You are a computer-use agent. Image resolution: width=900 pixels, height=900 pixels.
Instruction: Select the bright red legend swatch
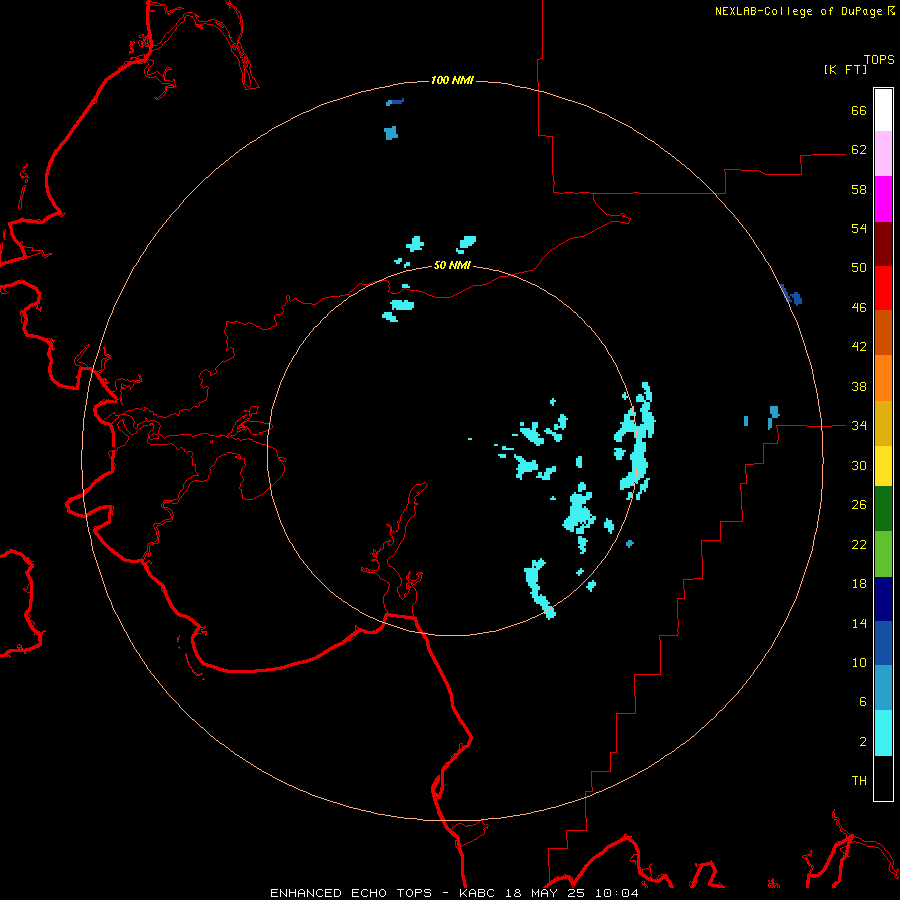(x=883, y=288)
